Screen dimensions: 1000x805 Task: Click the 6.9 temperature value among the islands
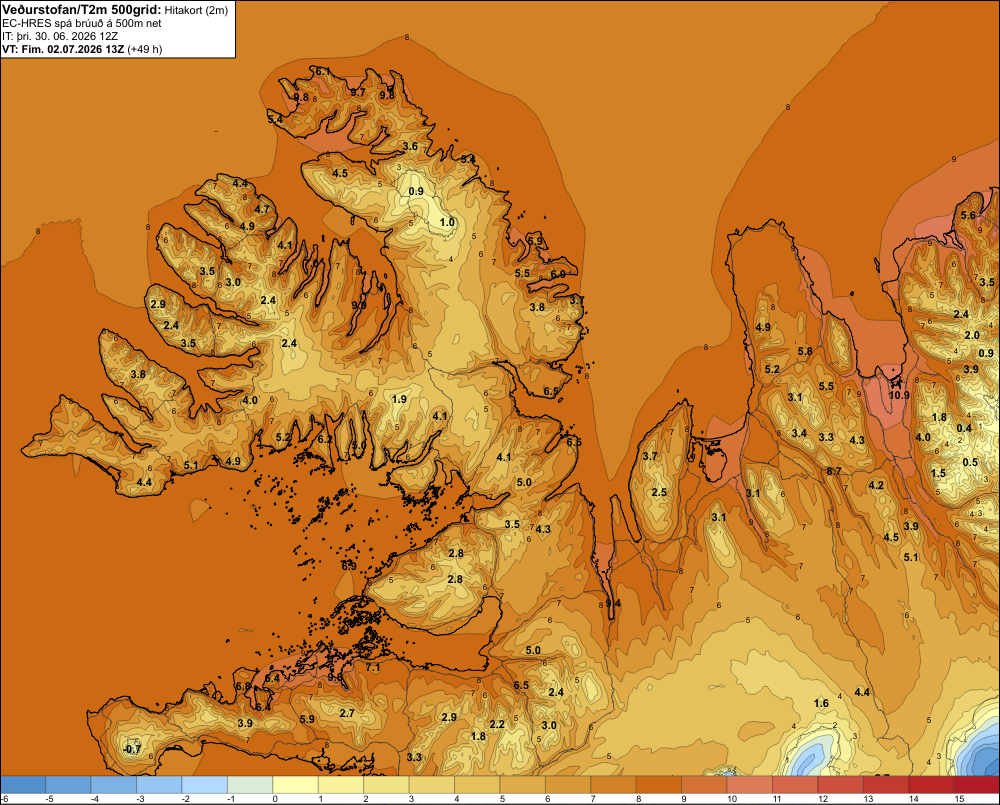349,566
